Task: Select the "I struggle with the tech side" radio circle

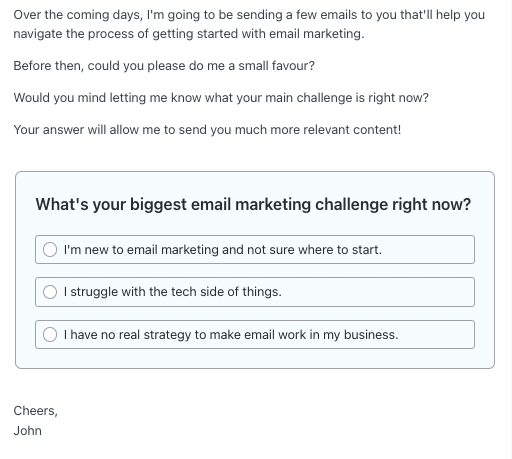Action: (x=50, y=292)
